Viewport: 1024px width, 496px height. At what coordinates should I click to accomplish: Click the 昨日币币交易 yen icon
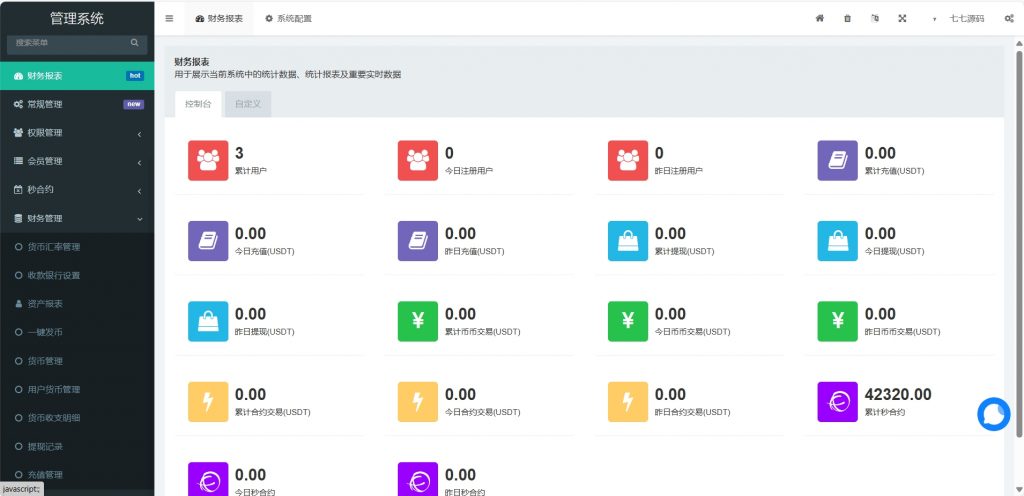point(838,321)
